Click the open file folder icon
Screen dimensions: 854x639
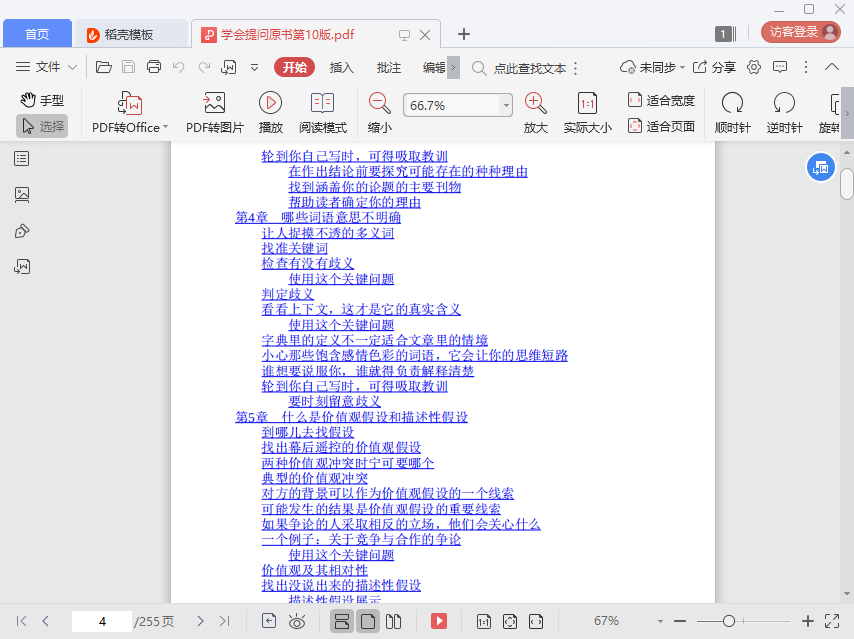pos(103,67)
